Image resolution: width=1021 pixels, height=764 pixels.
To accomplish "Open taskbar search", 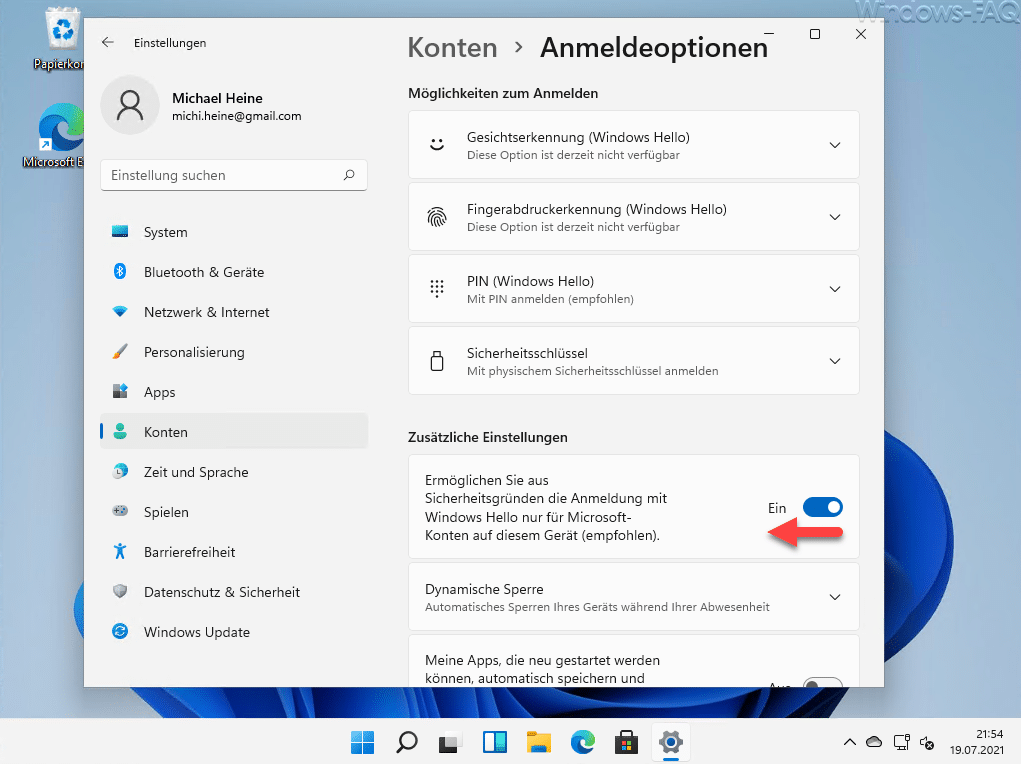I will pos(406,742).
